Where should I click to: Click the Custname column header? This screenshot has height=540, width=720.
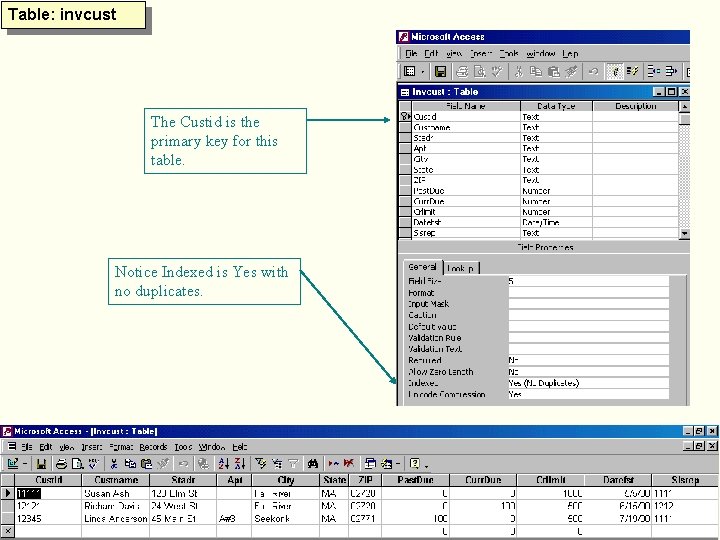click(116, 480)
